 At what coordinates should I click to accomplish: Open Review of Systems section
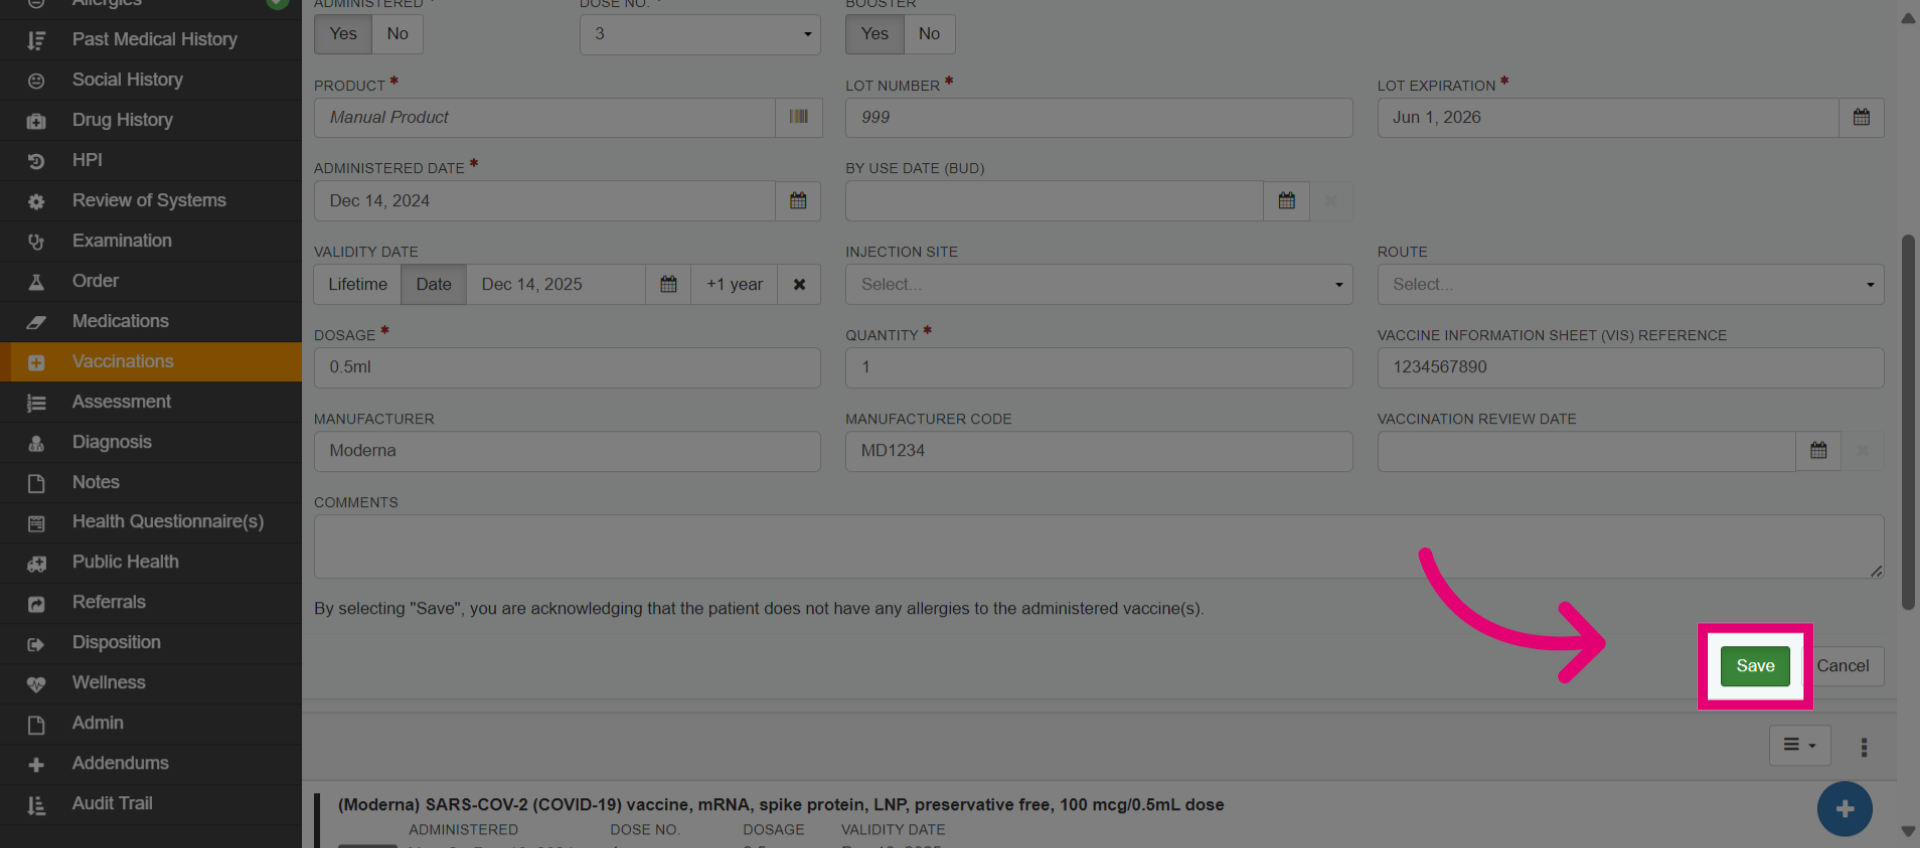151,201
